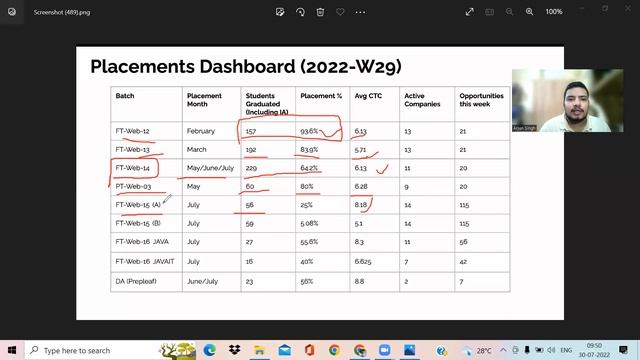
Task: Switch to Zoom in the taskbar
Action: [384, 350]
